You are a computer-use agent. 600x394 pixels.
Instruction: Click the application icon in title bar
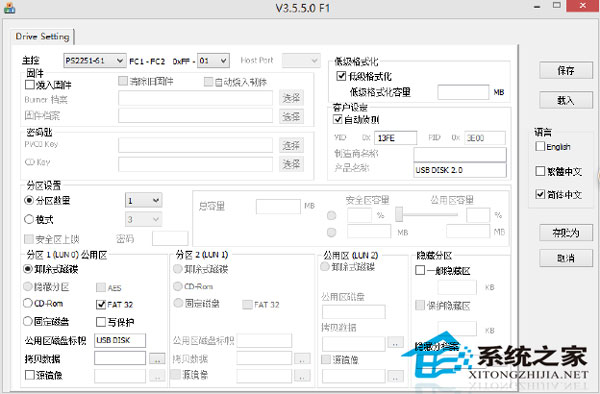[10, 8]
